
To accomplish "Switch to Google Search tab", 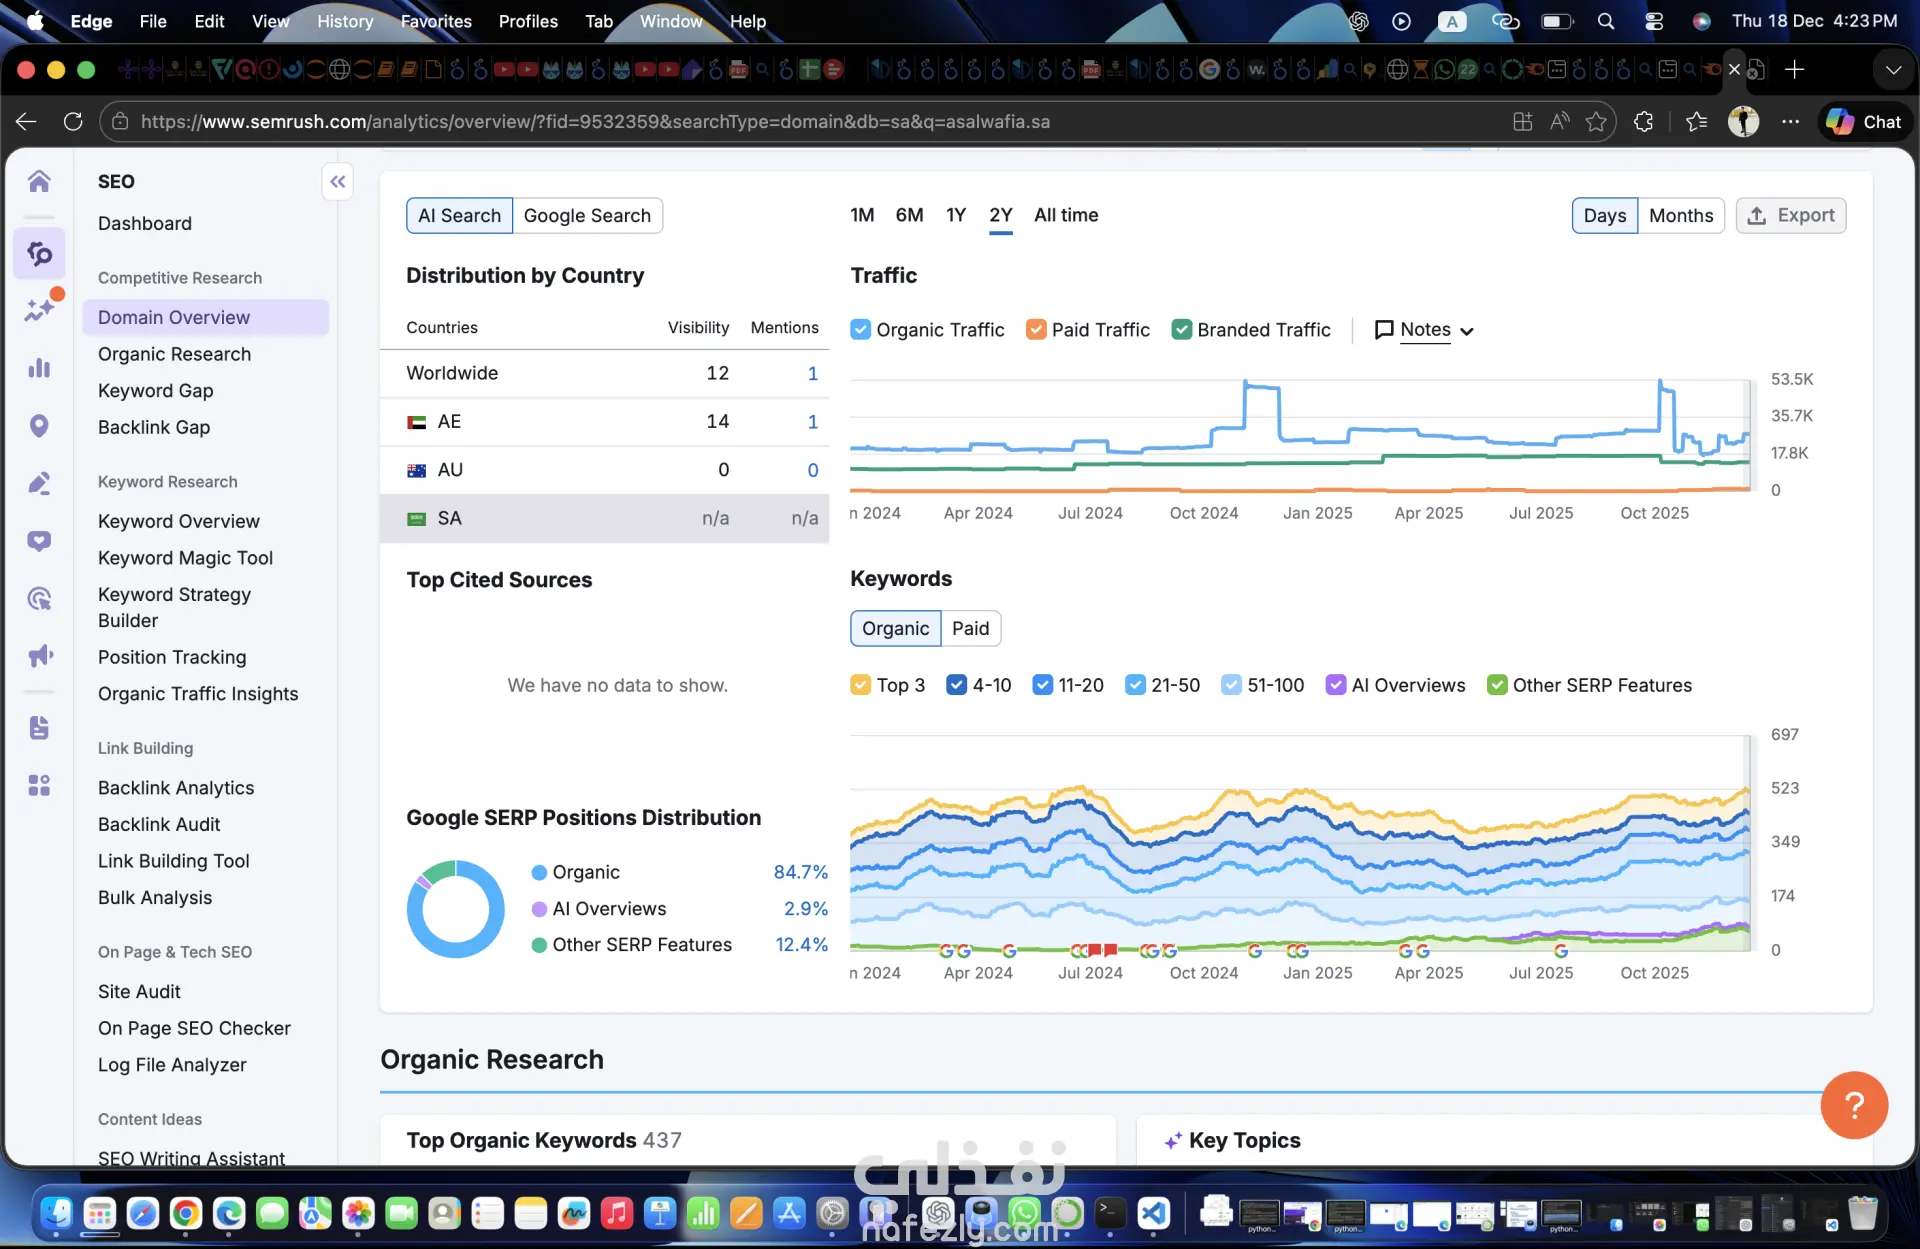I will pos(587,216).
